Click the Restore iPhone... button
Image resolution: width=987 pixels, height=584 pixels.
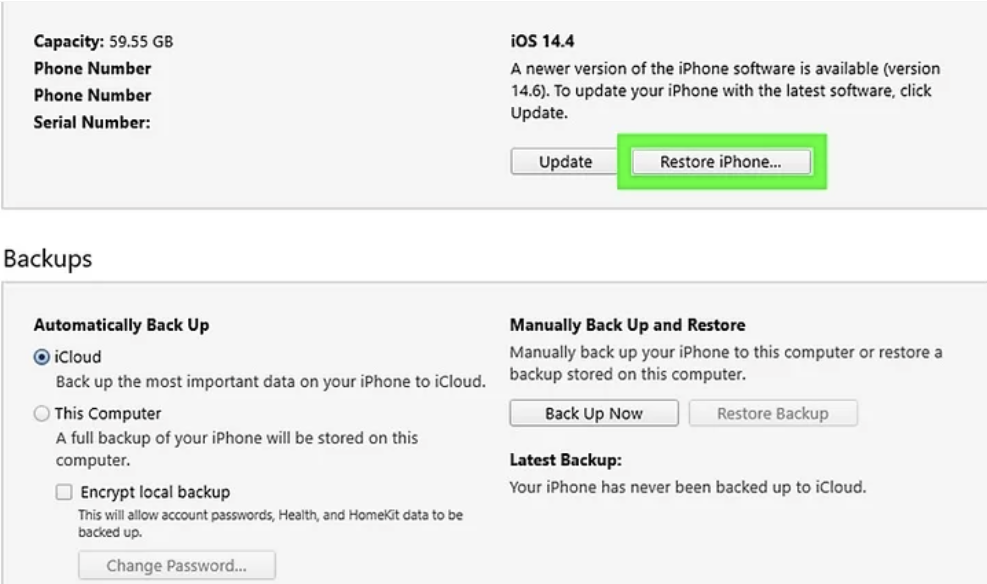point(723,161)
